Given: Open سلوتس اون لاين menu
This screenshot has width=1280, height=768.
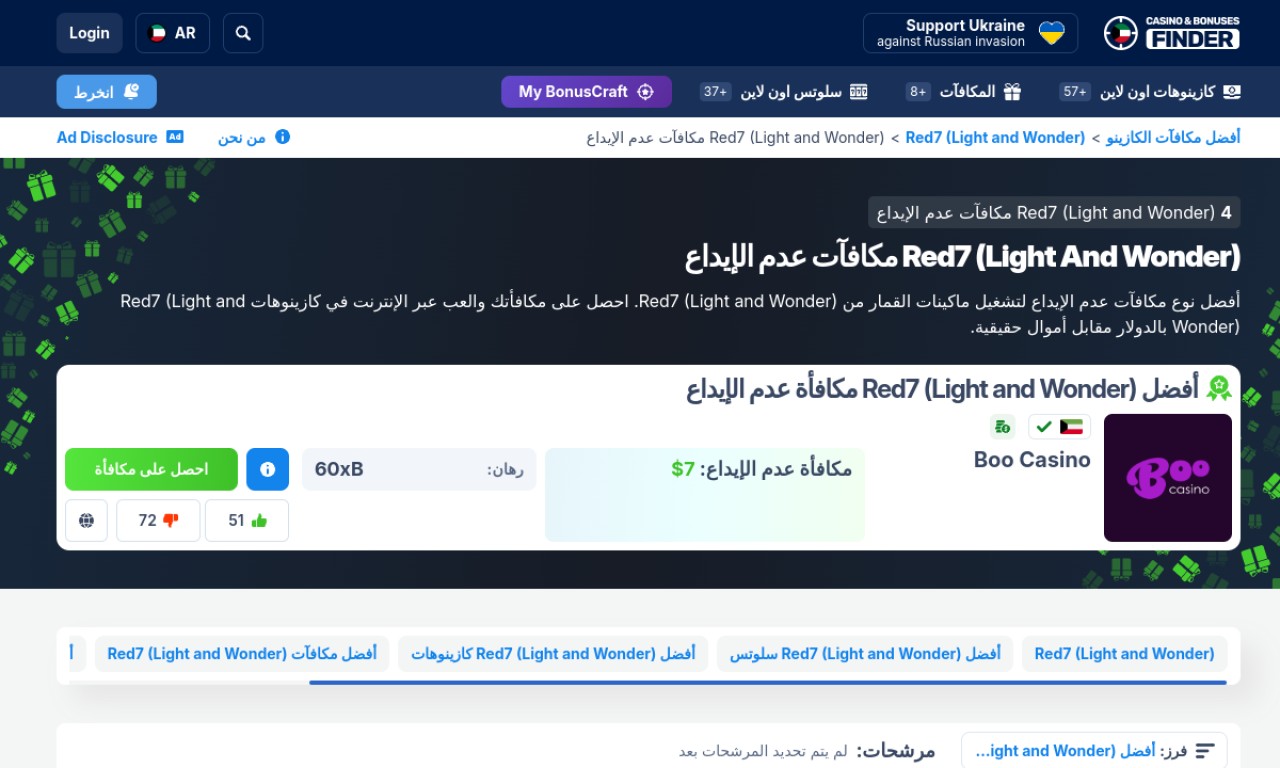Looking at the screenshot, I should [784, 92].
